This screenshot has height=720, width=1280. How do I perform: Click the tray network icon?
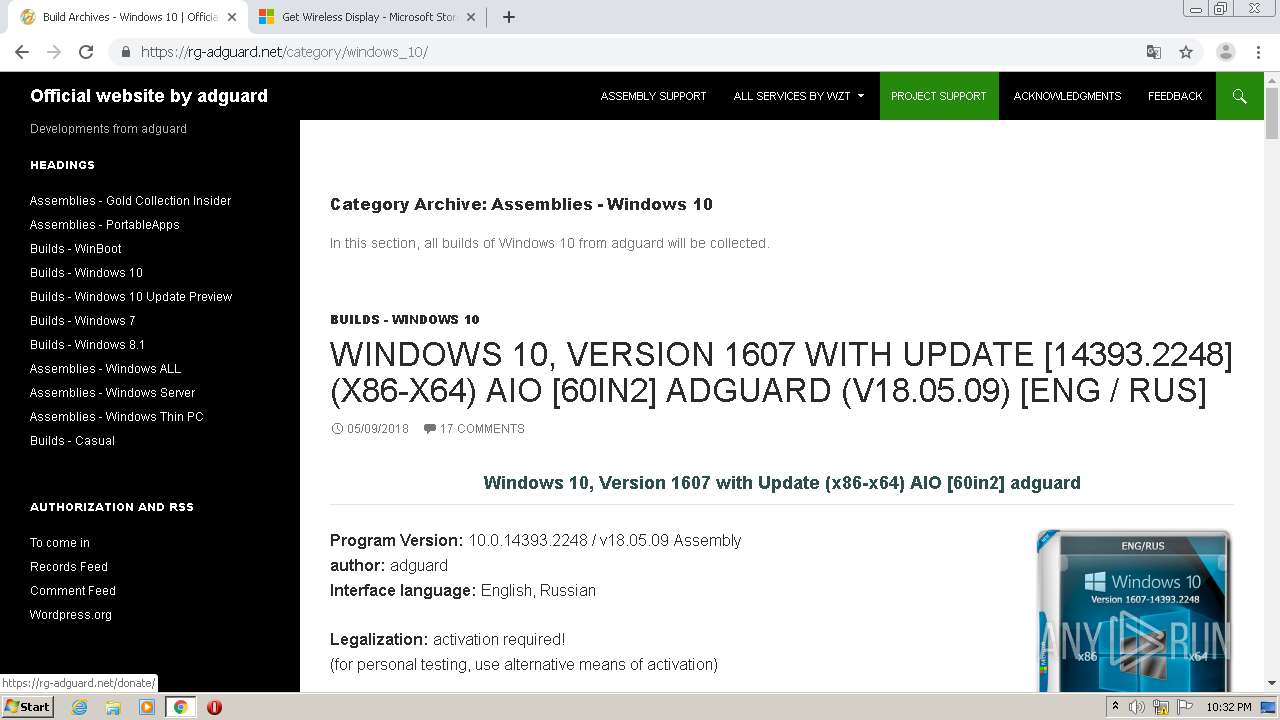tap(1161, 707)
